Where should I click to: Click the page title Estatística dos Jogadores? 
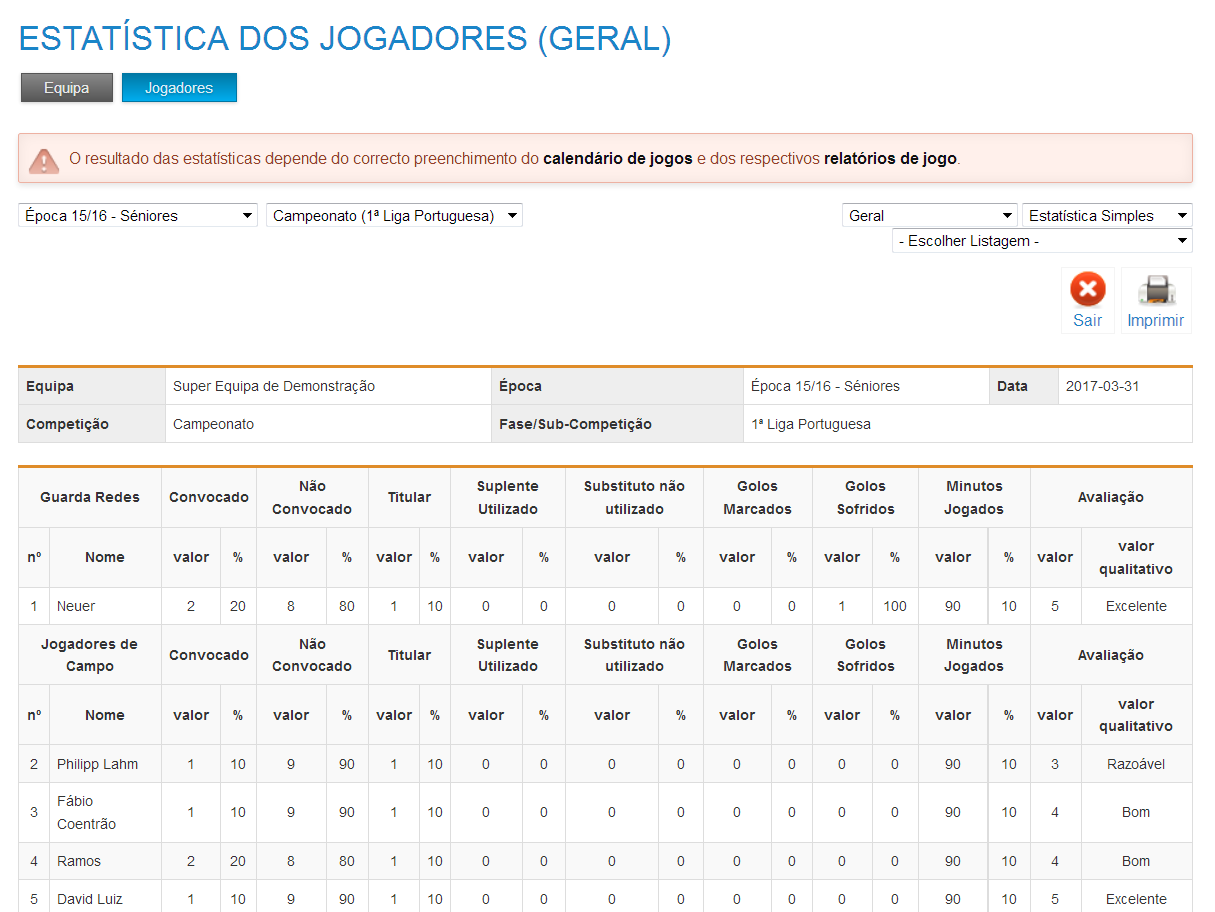tap(345, 38)
